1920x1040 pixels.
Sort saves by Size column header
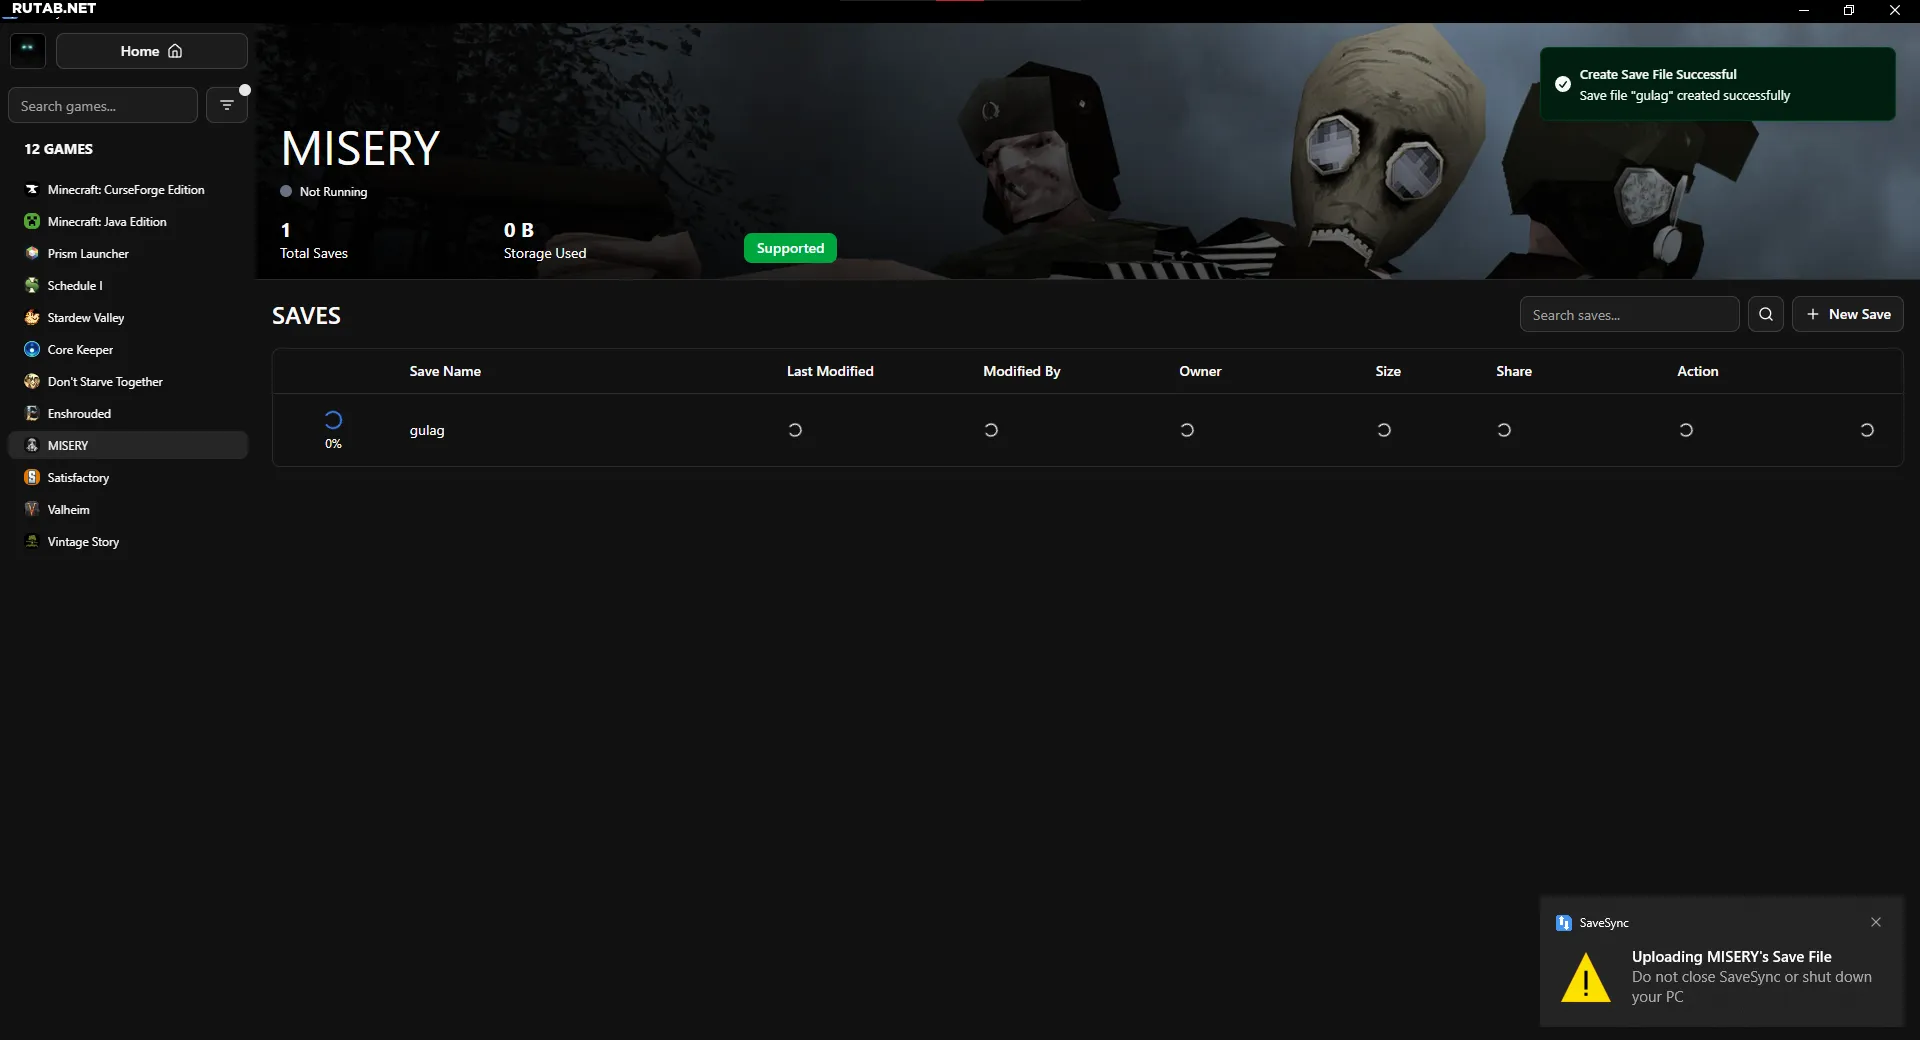click(1387, 371)
